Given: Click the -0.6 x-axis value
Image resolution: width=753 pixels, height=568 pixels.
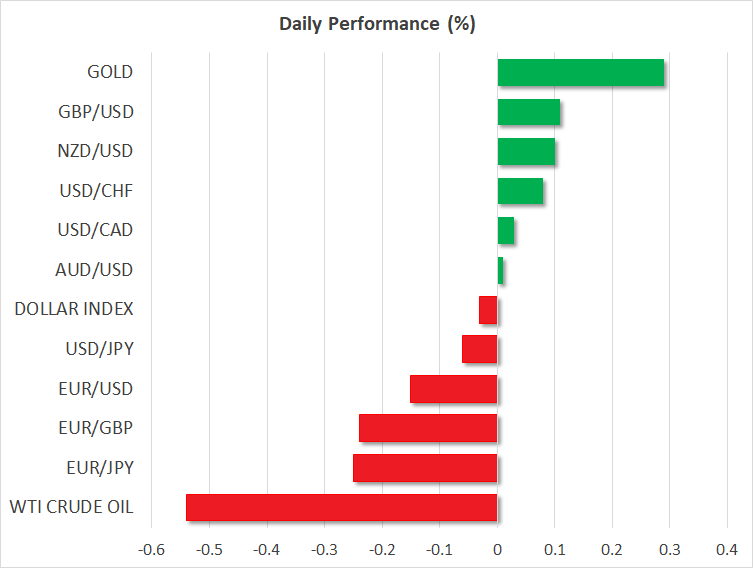Looking at the screenshot, I should [x=151, y=549].
